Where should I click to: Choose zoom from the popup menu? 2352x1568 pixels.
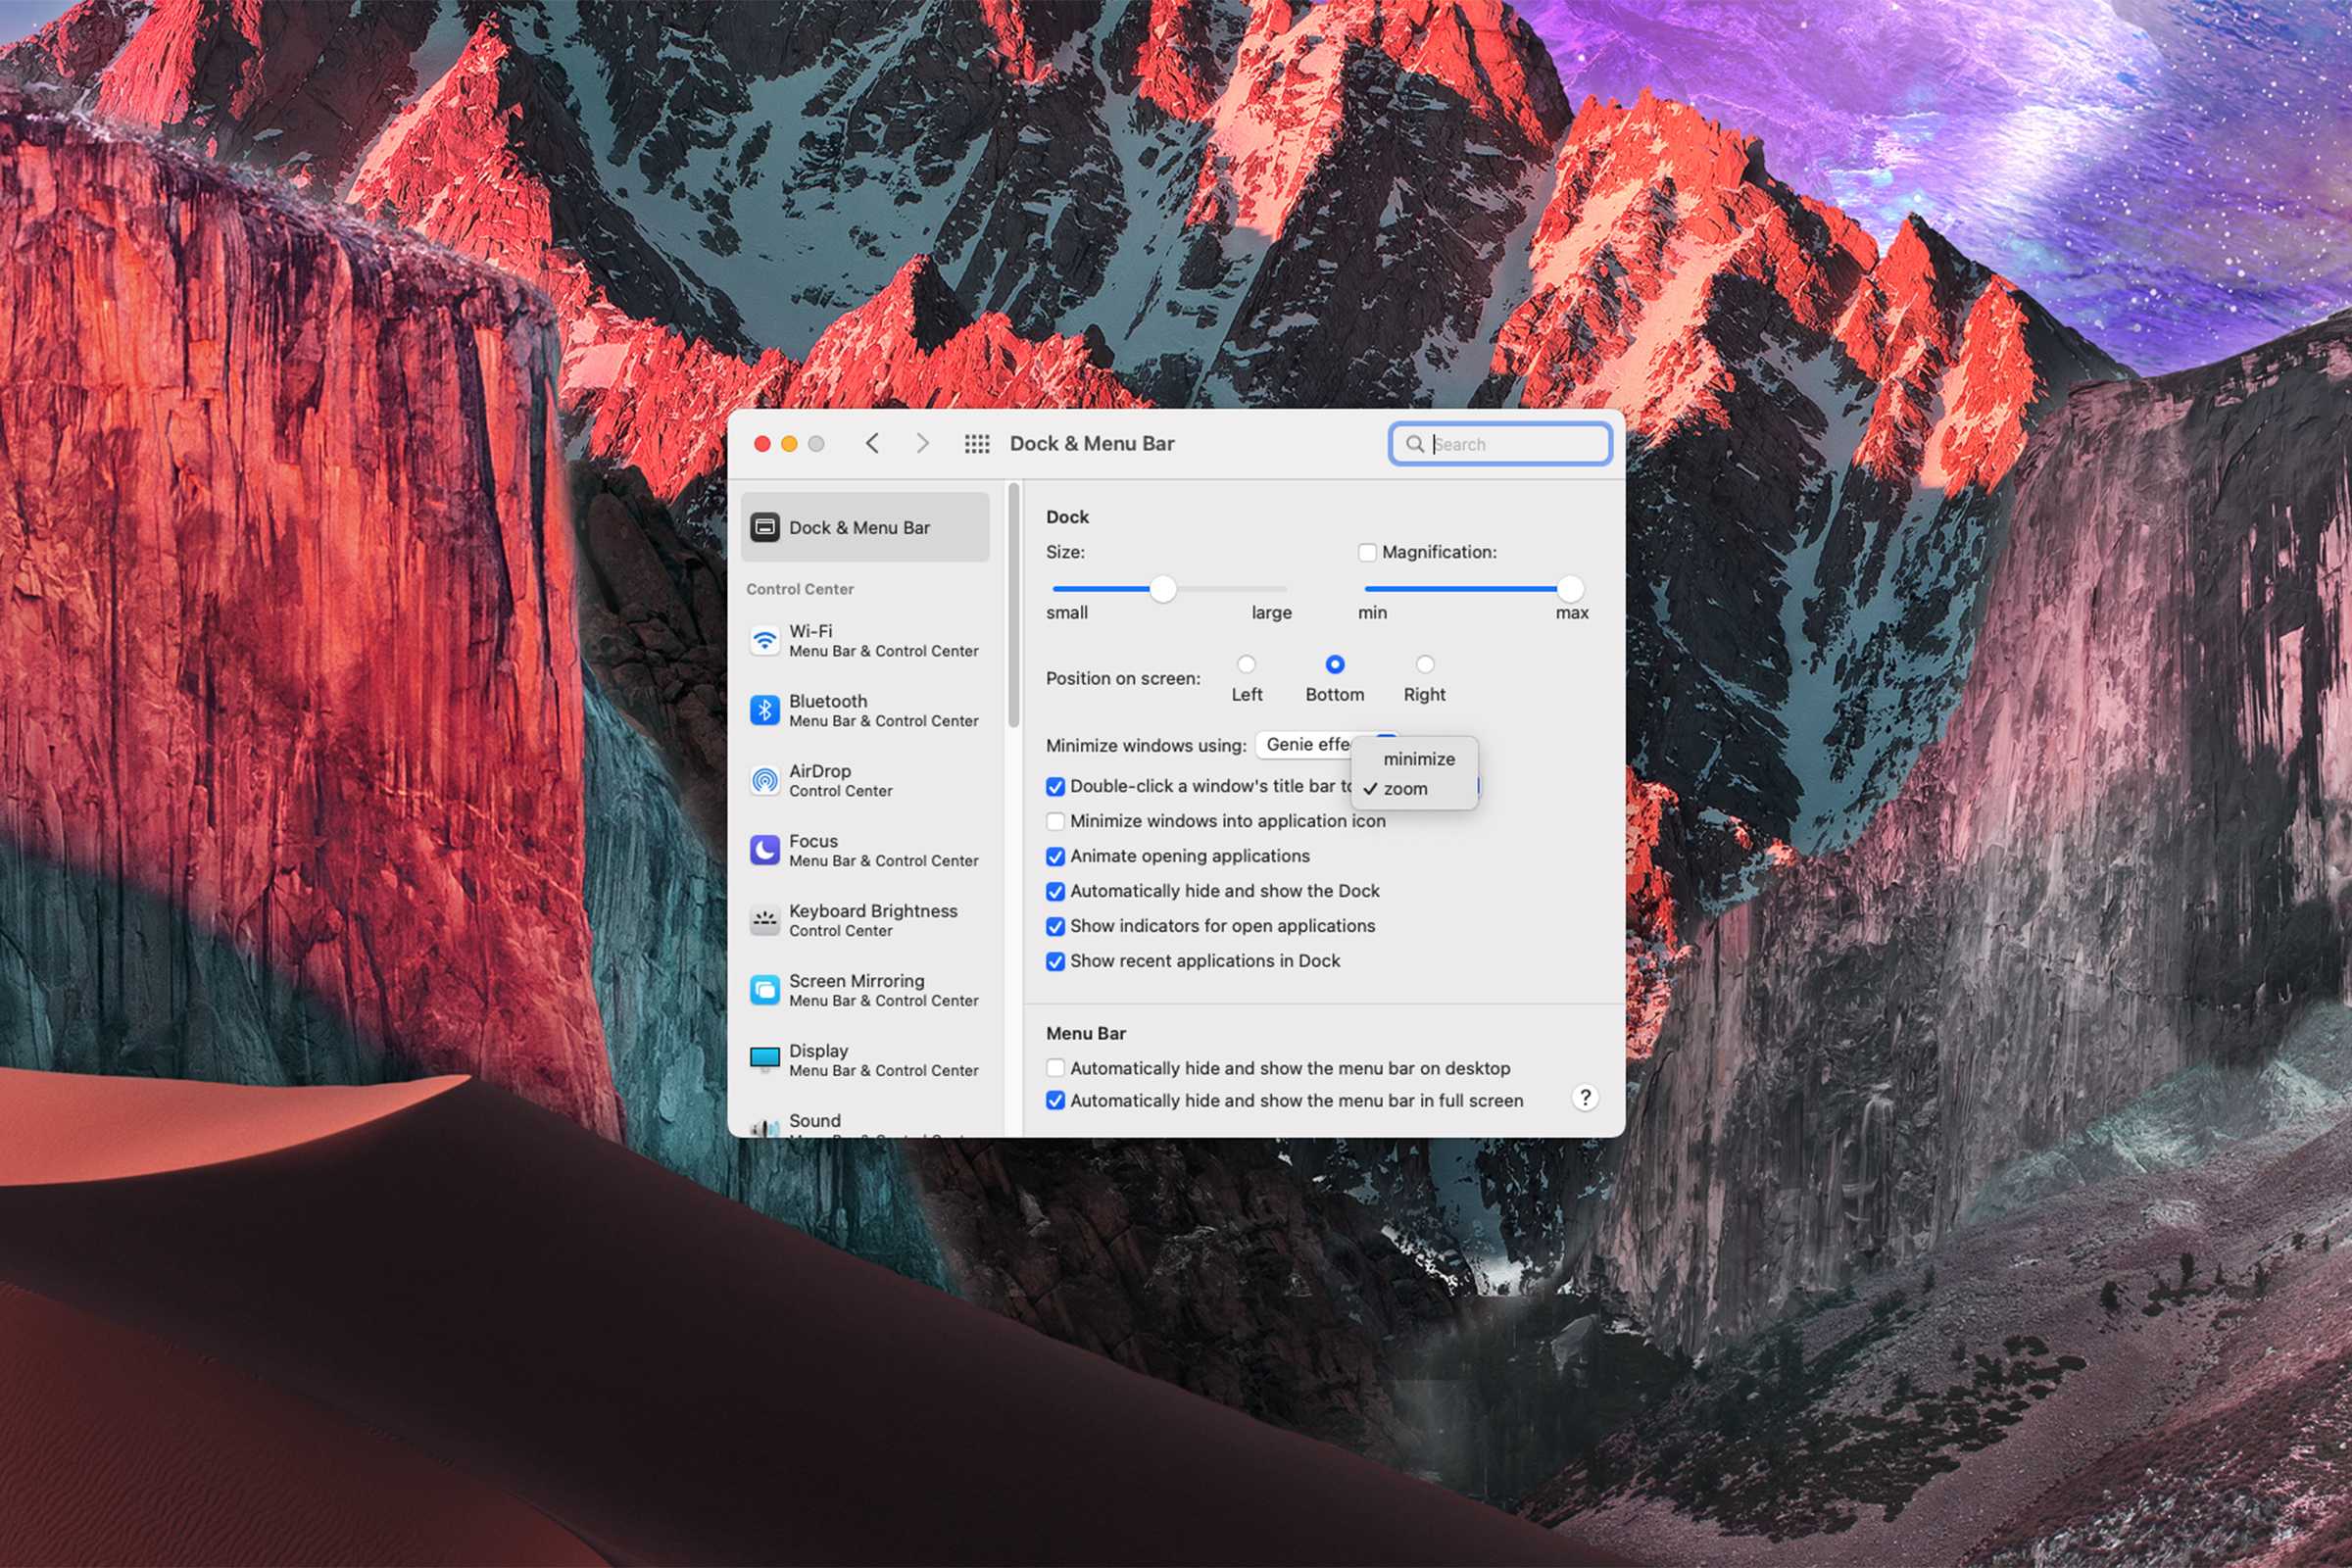[x=1415, y=789]
